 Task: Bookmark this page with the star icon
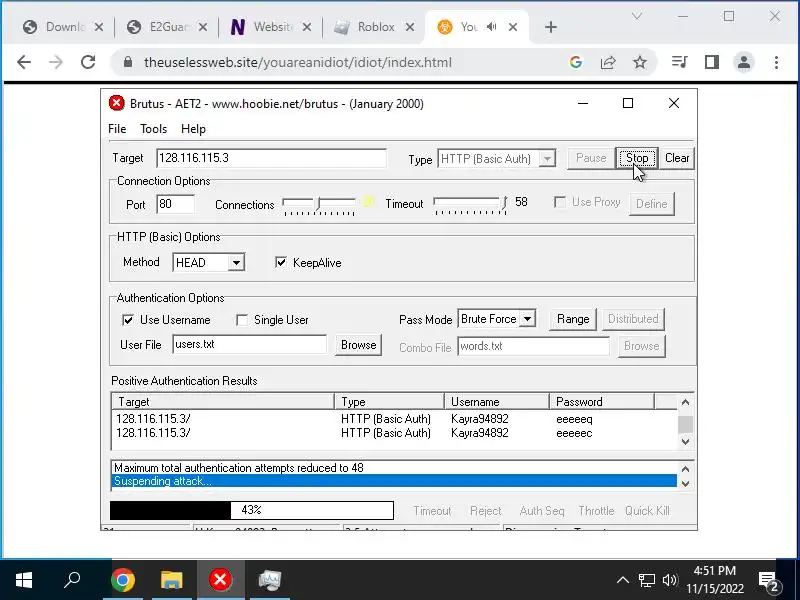point(640,62)
